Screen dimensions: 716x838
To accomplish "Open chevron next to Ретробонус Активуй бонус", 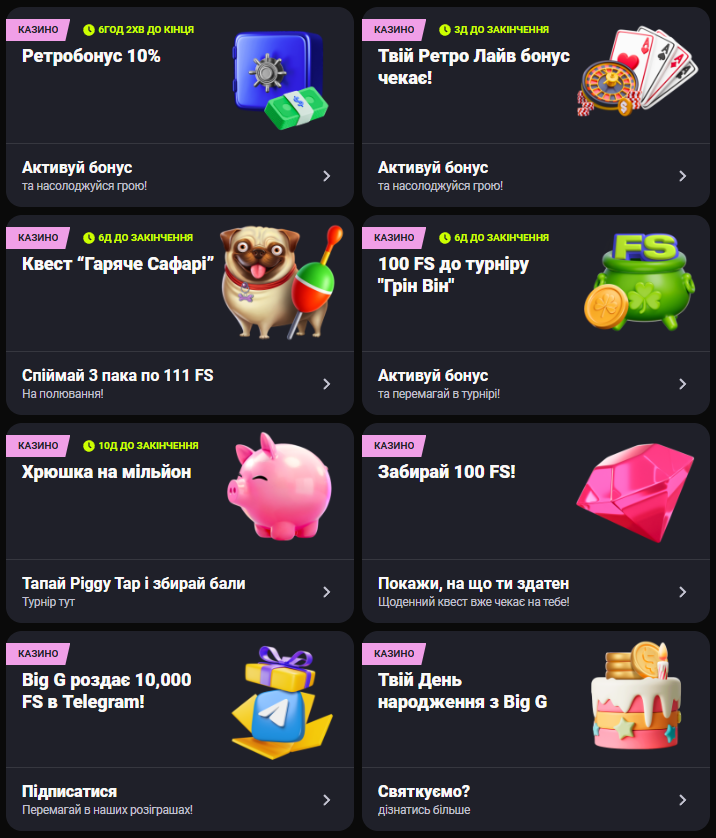I will (326, 176).
